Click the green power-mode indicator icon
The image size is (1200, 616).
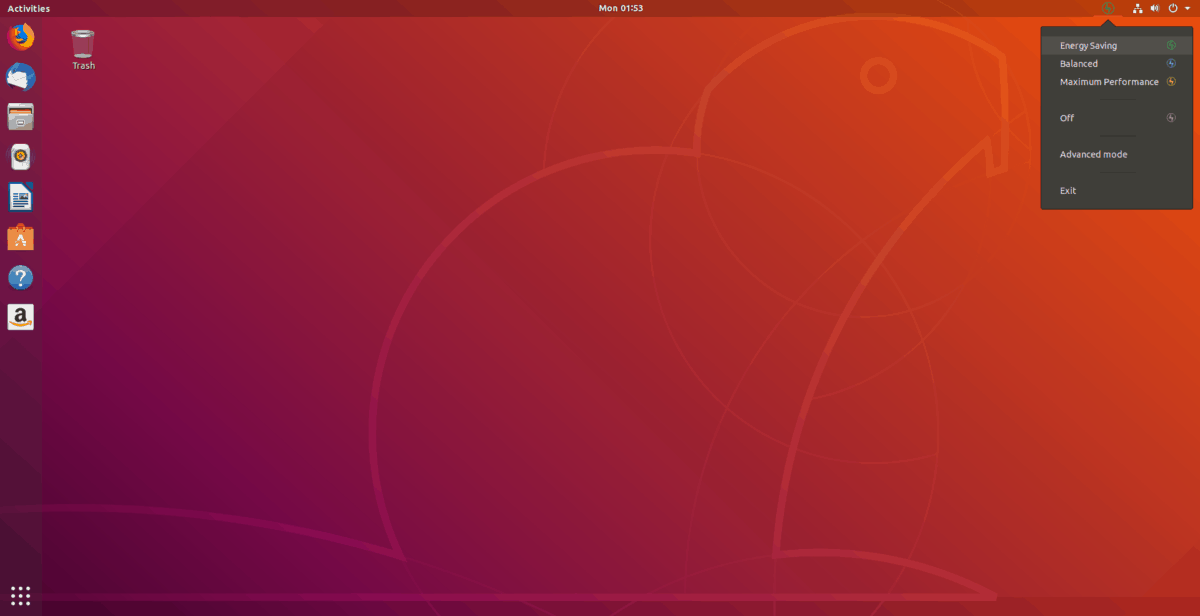(x=1106, y=8)
